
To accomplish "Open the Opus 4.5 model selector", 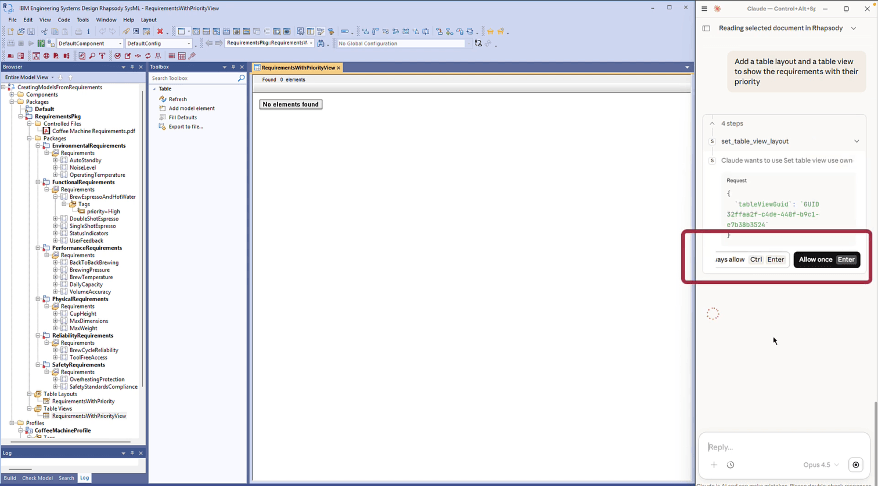I will click(x=821, y=465).
